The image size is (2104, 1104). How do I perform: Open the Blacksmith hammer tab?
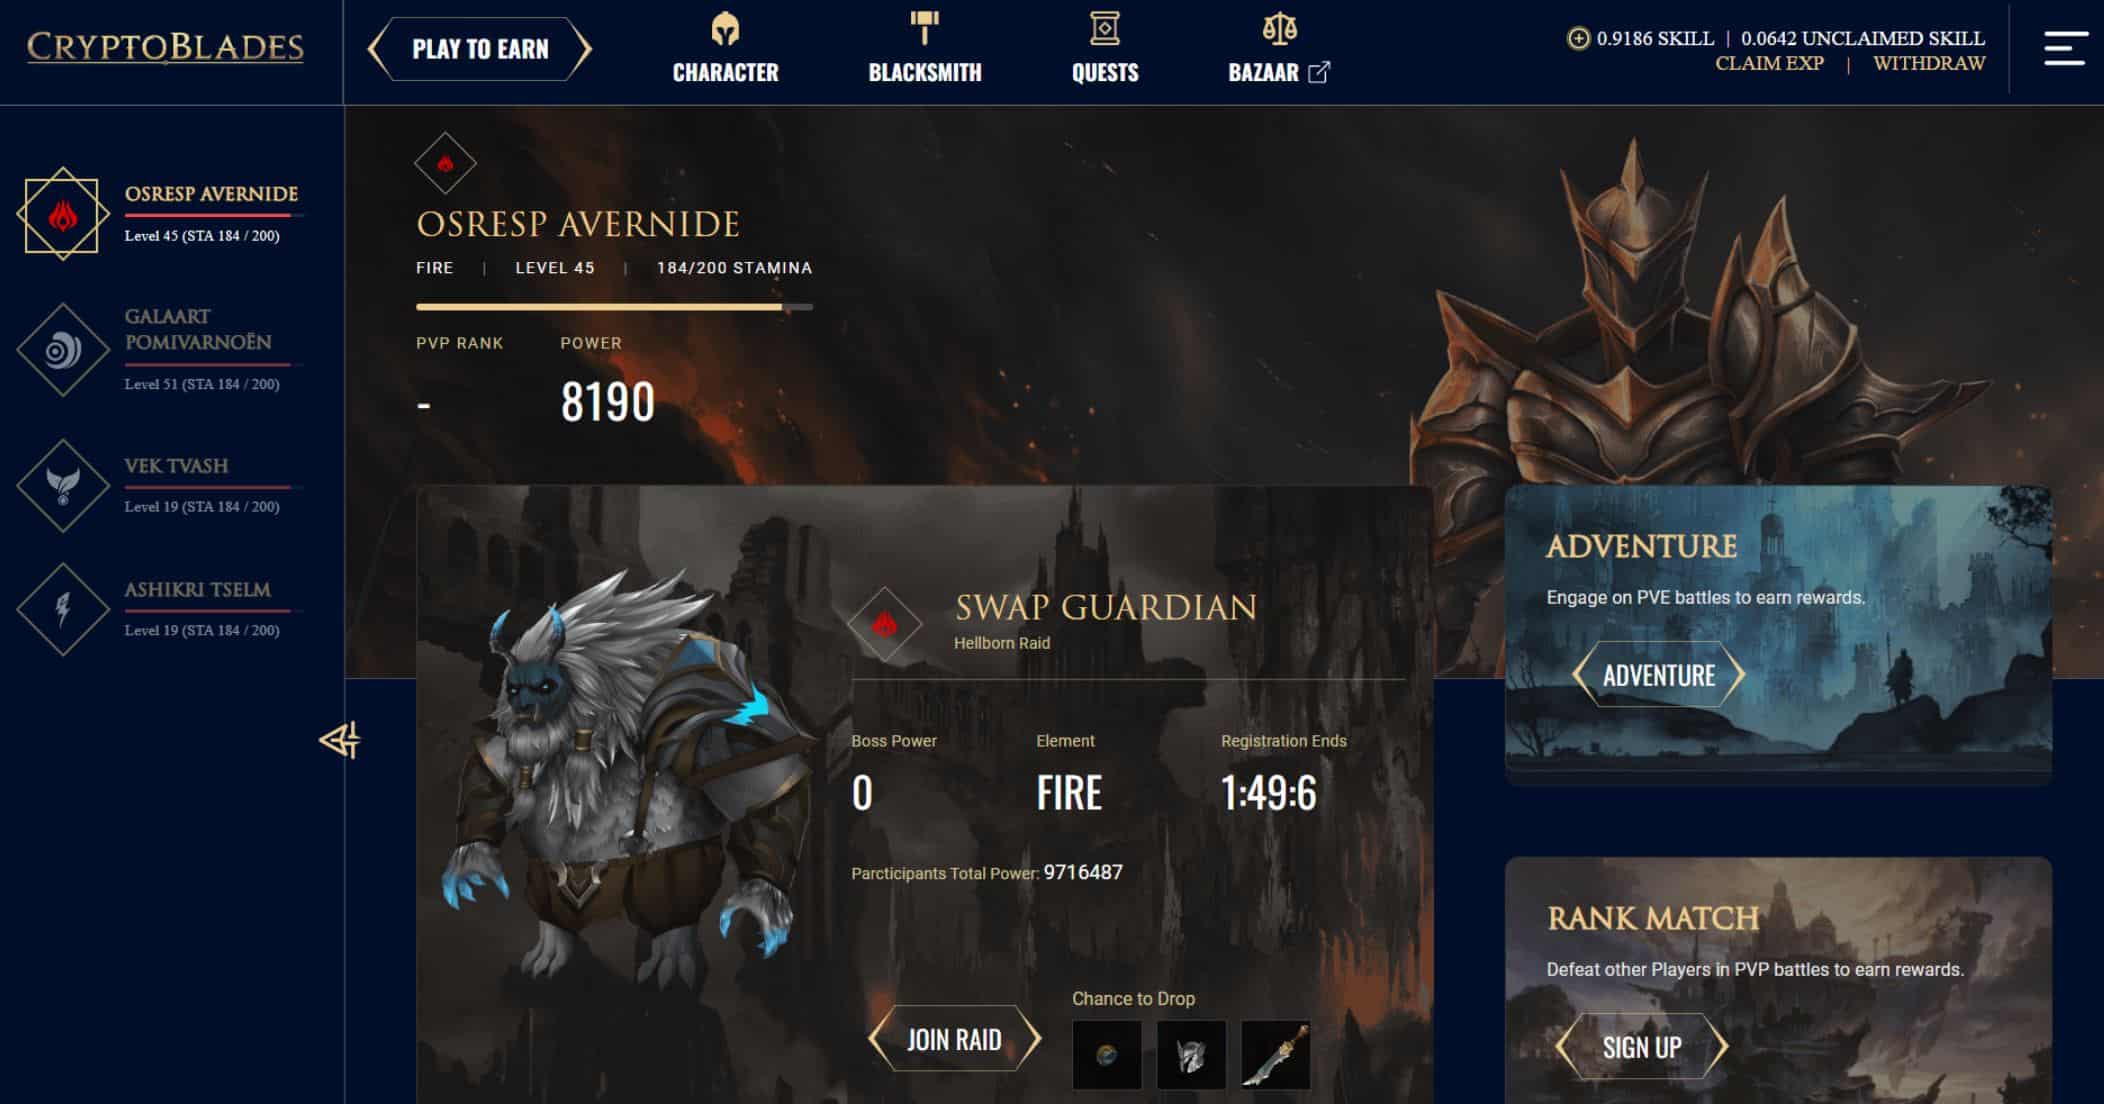[x=925, y=49]
